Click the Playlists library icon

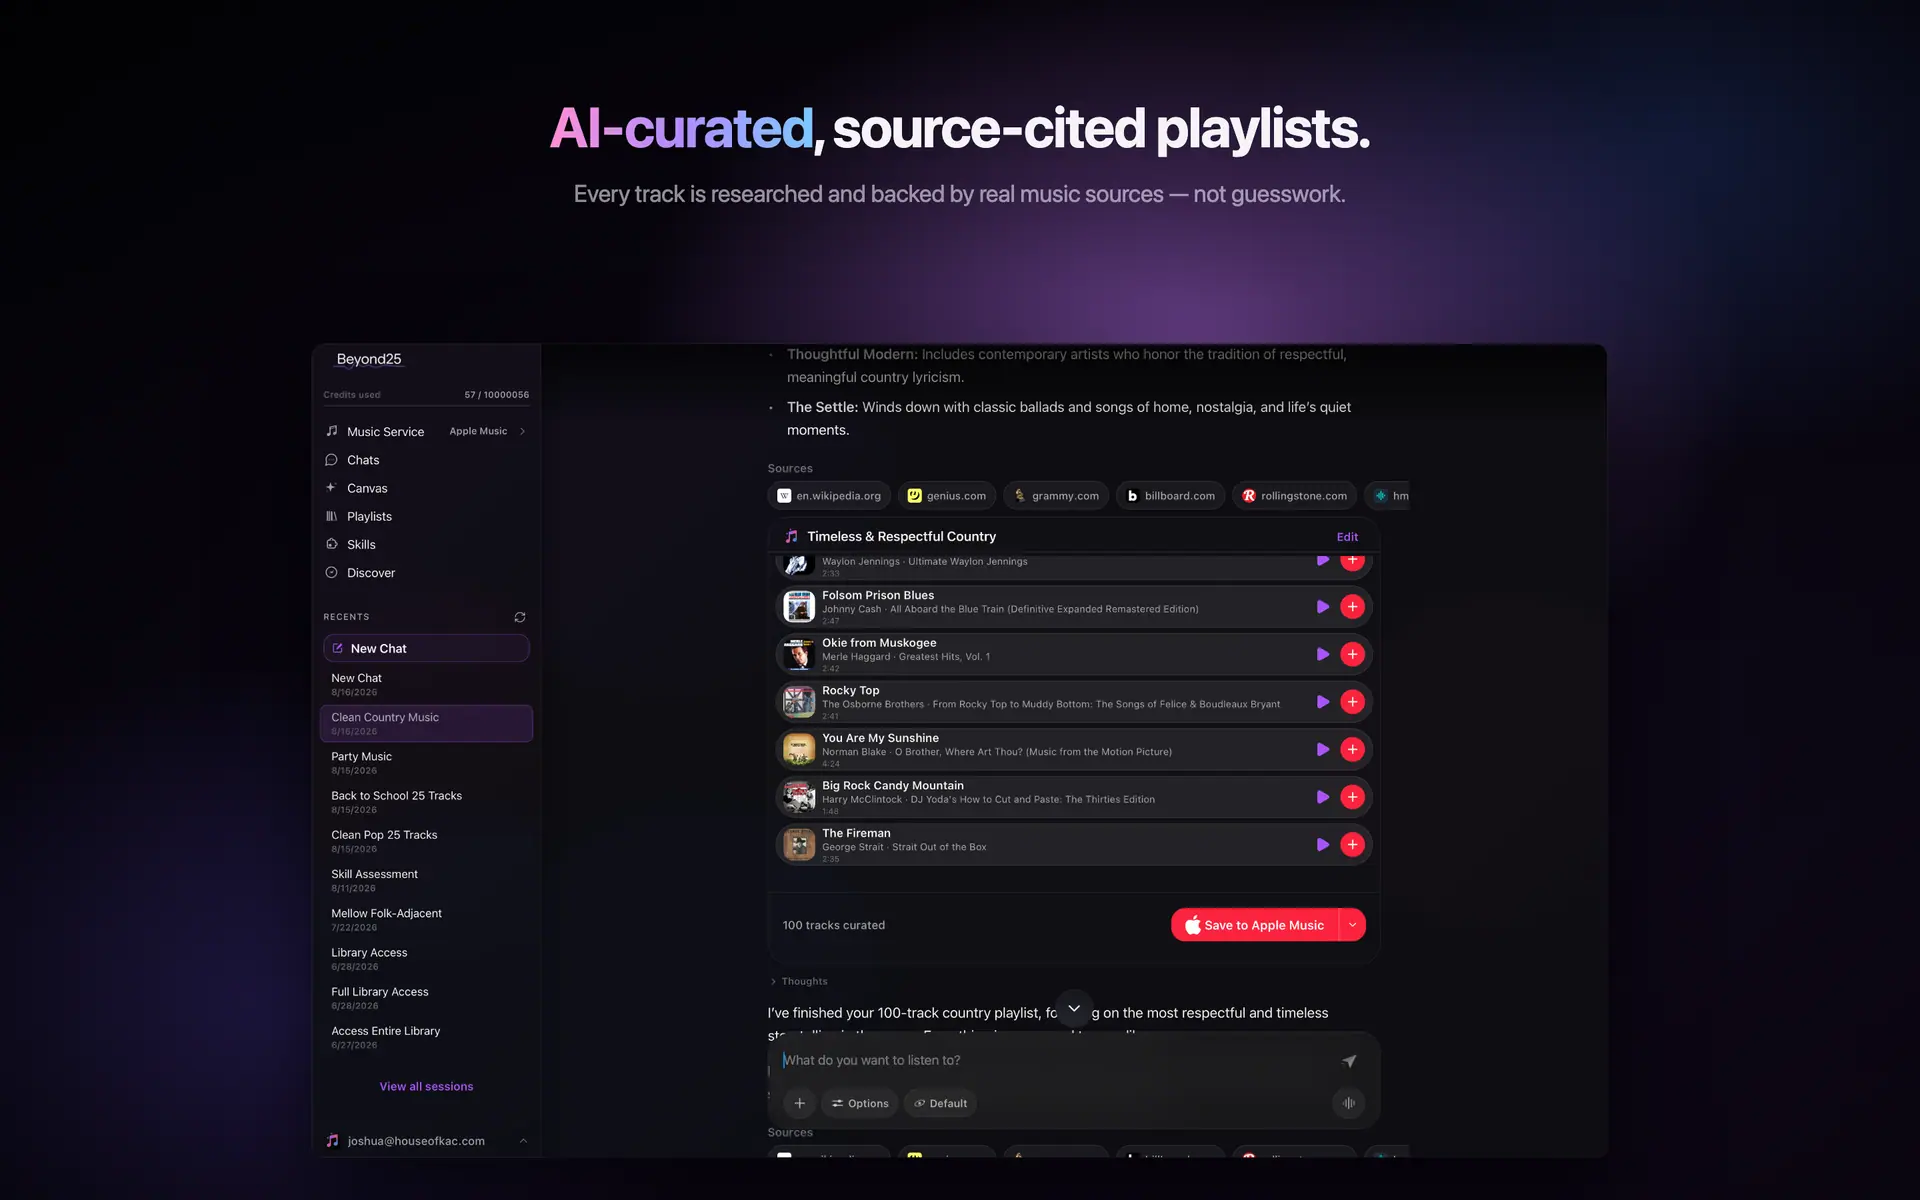pos(331,516)
